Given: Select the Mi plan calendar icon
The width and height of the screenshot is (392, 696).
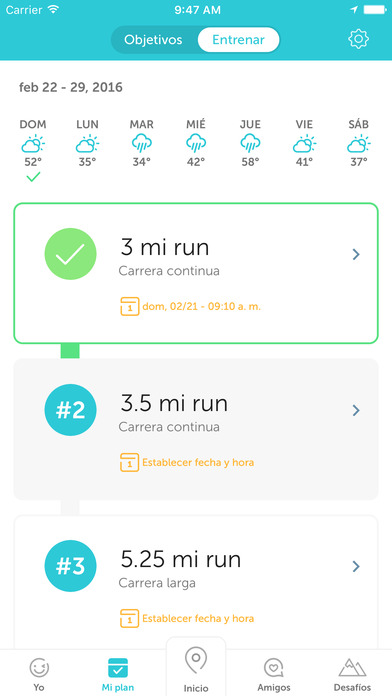Looking at the screenshot, I should pos(118,668).
